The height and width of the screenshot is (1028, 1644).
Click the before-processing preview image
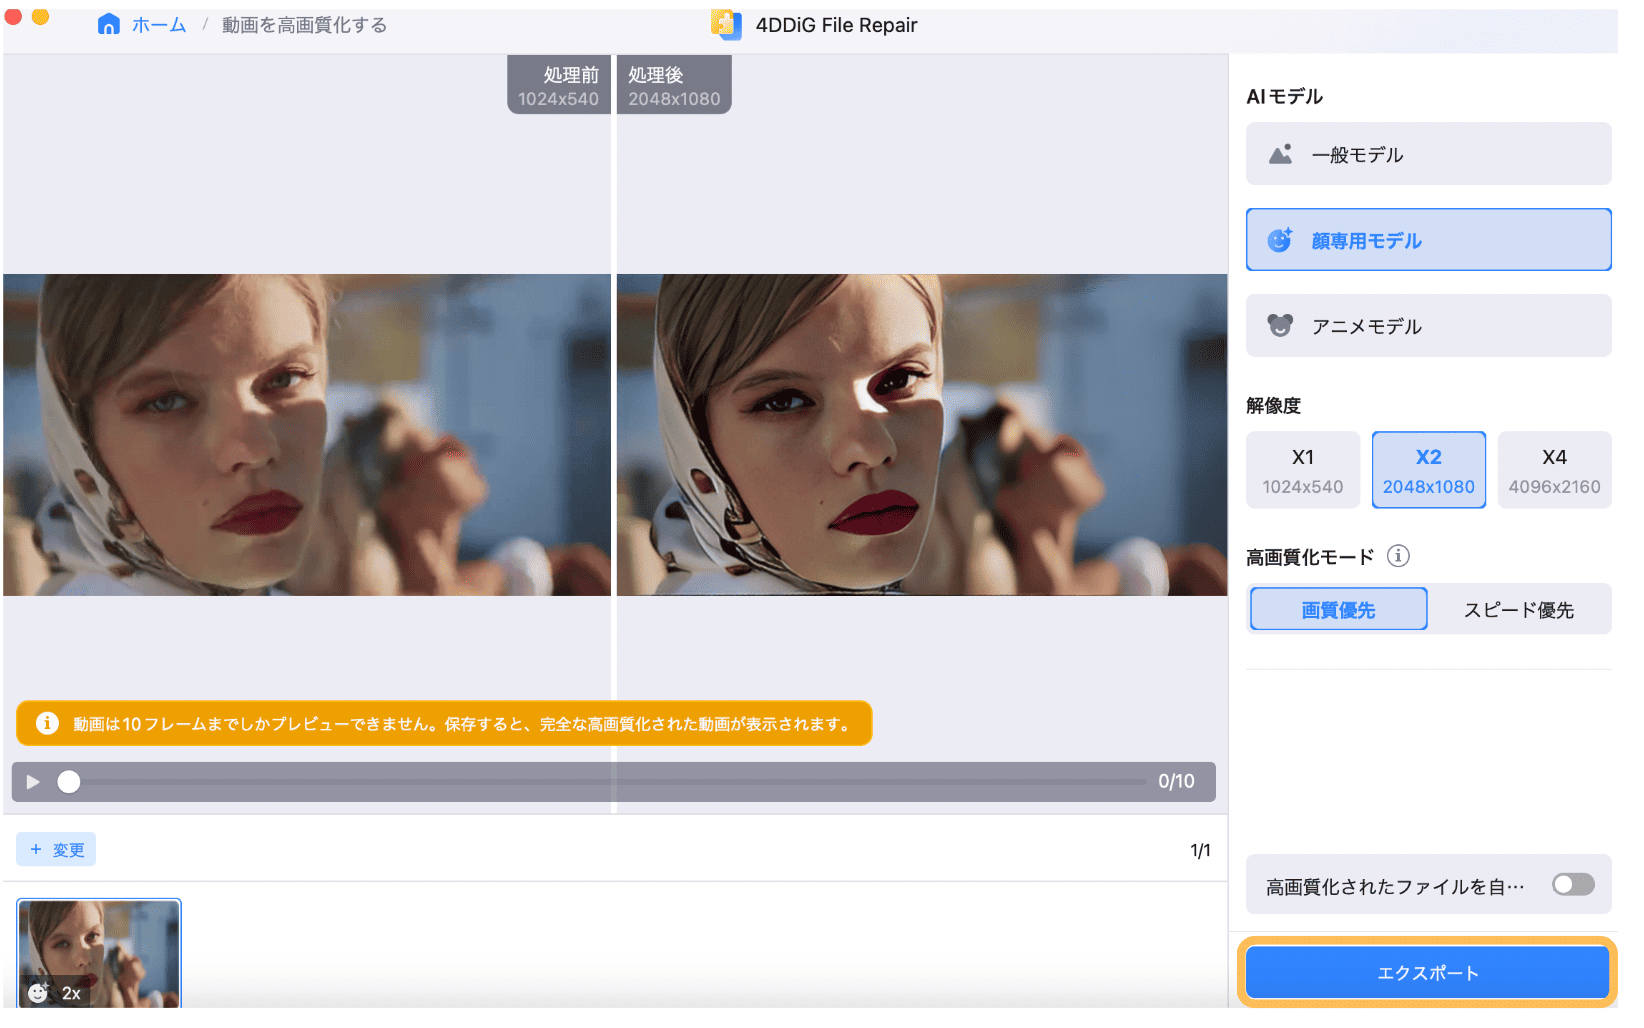click(306, 435)
